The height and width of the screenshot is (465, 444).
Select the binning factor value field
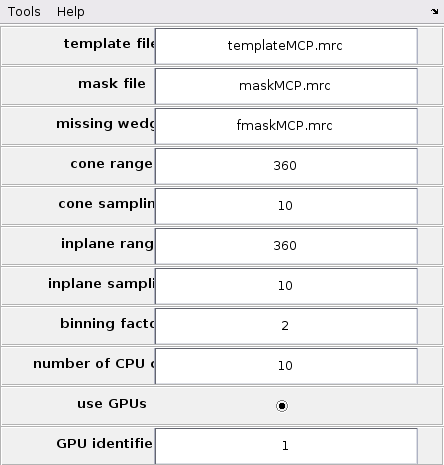[286, 326]
